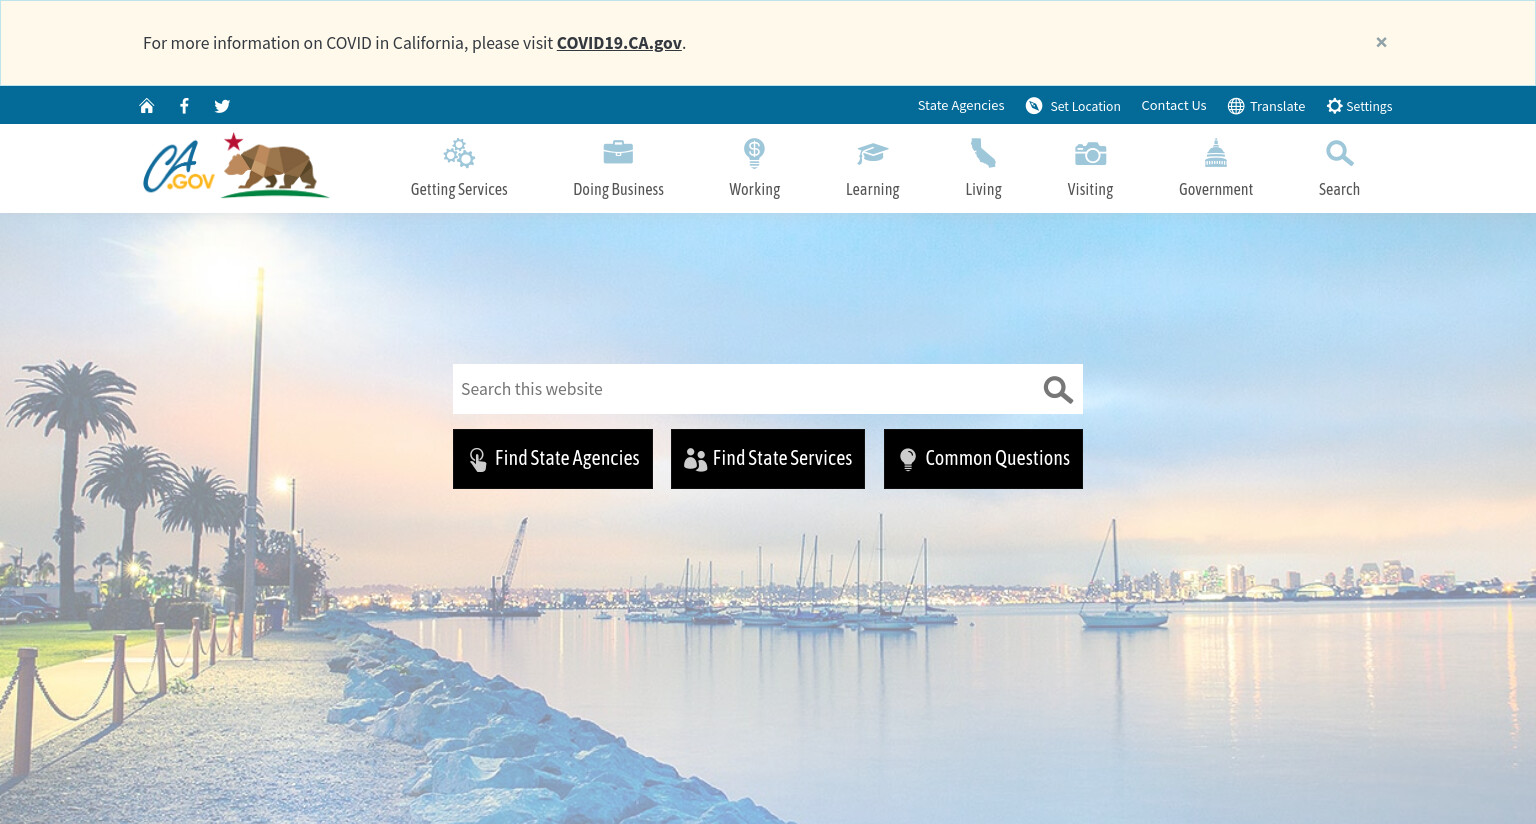1536x824 pixels.
Task: Dismiss the COVID alert banner
Action: (x=1381, y=42)
